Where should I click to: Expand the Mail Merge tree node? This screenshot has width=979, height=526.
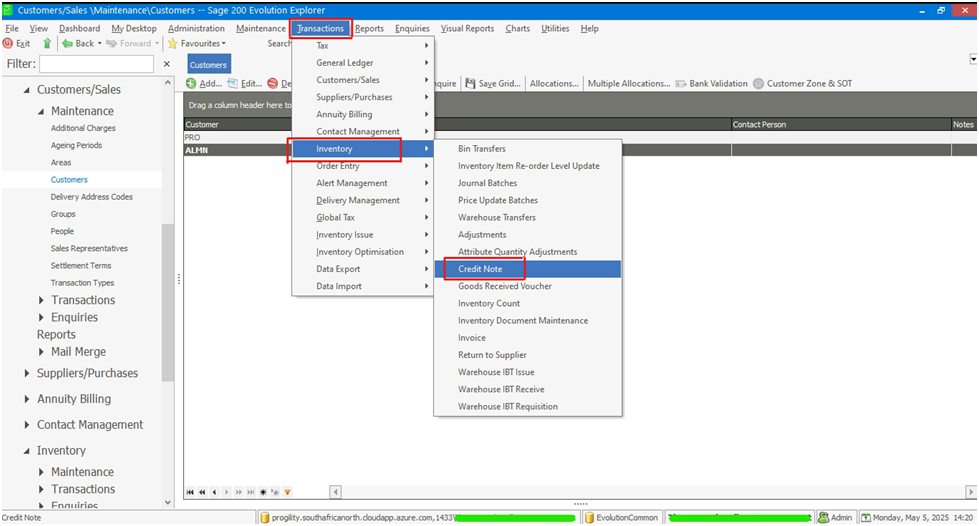point(41,352)
